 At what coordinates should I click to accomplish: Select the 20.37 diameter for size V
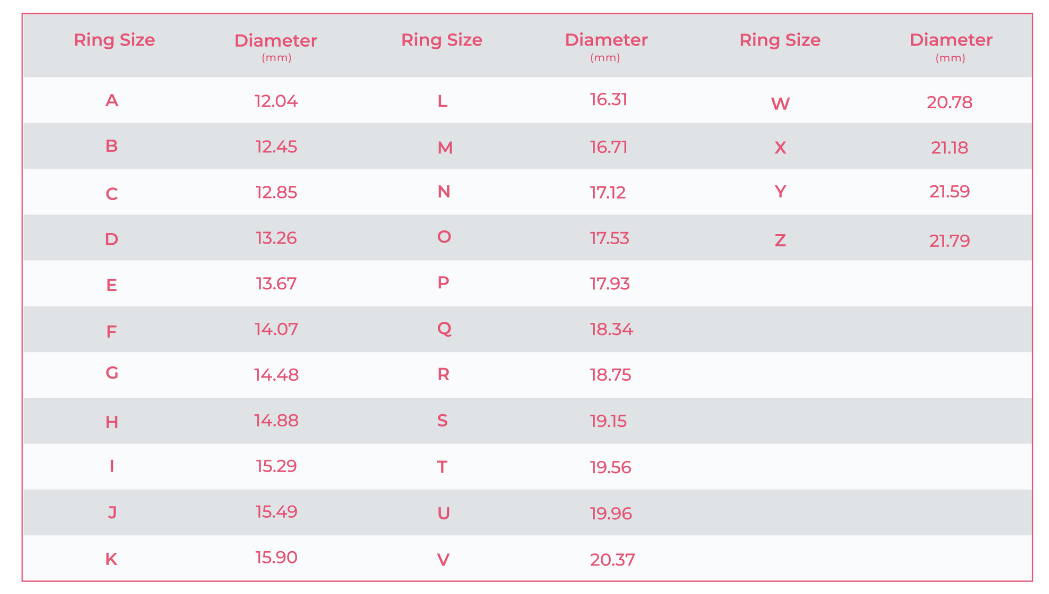(x=612, y=559)
